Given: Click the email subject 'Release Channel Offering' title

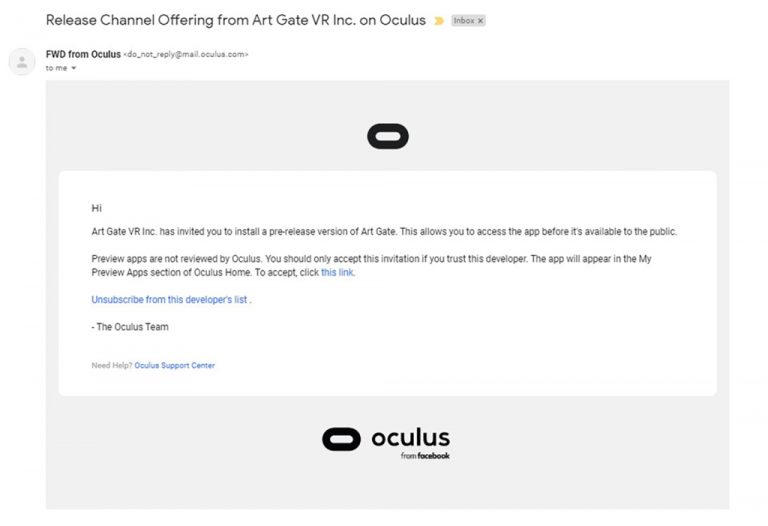Looking at the screenshot, I should (x=236, y=20).
